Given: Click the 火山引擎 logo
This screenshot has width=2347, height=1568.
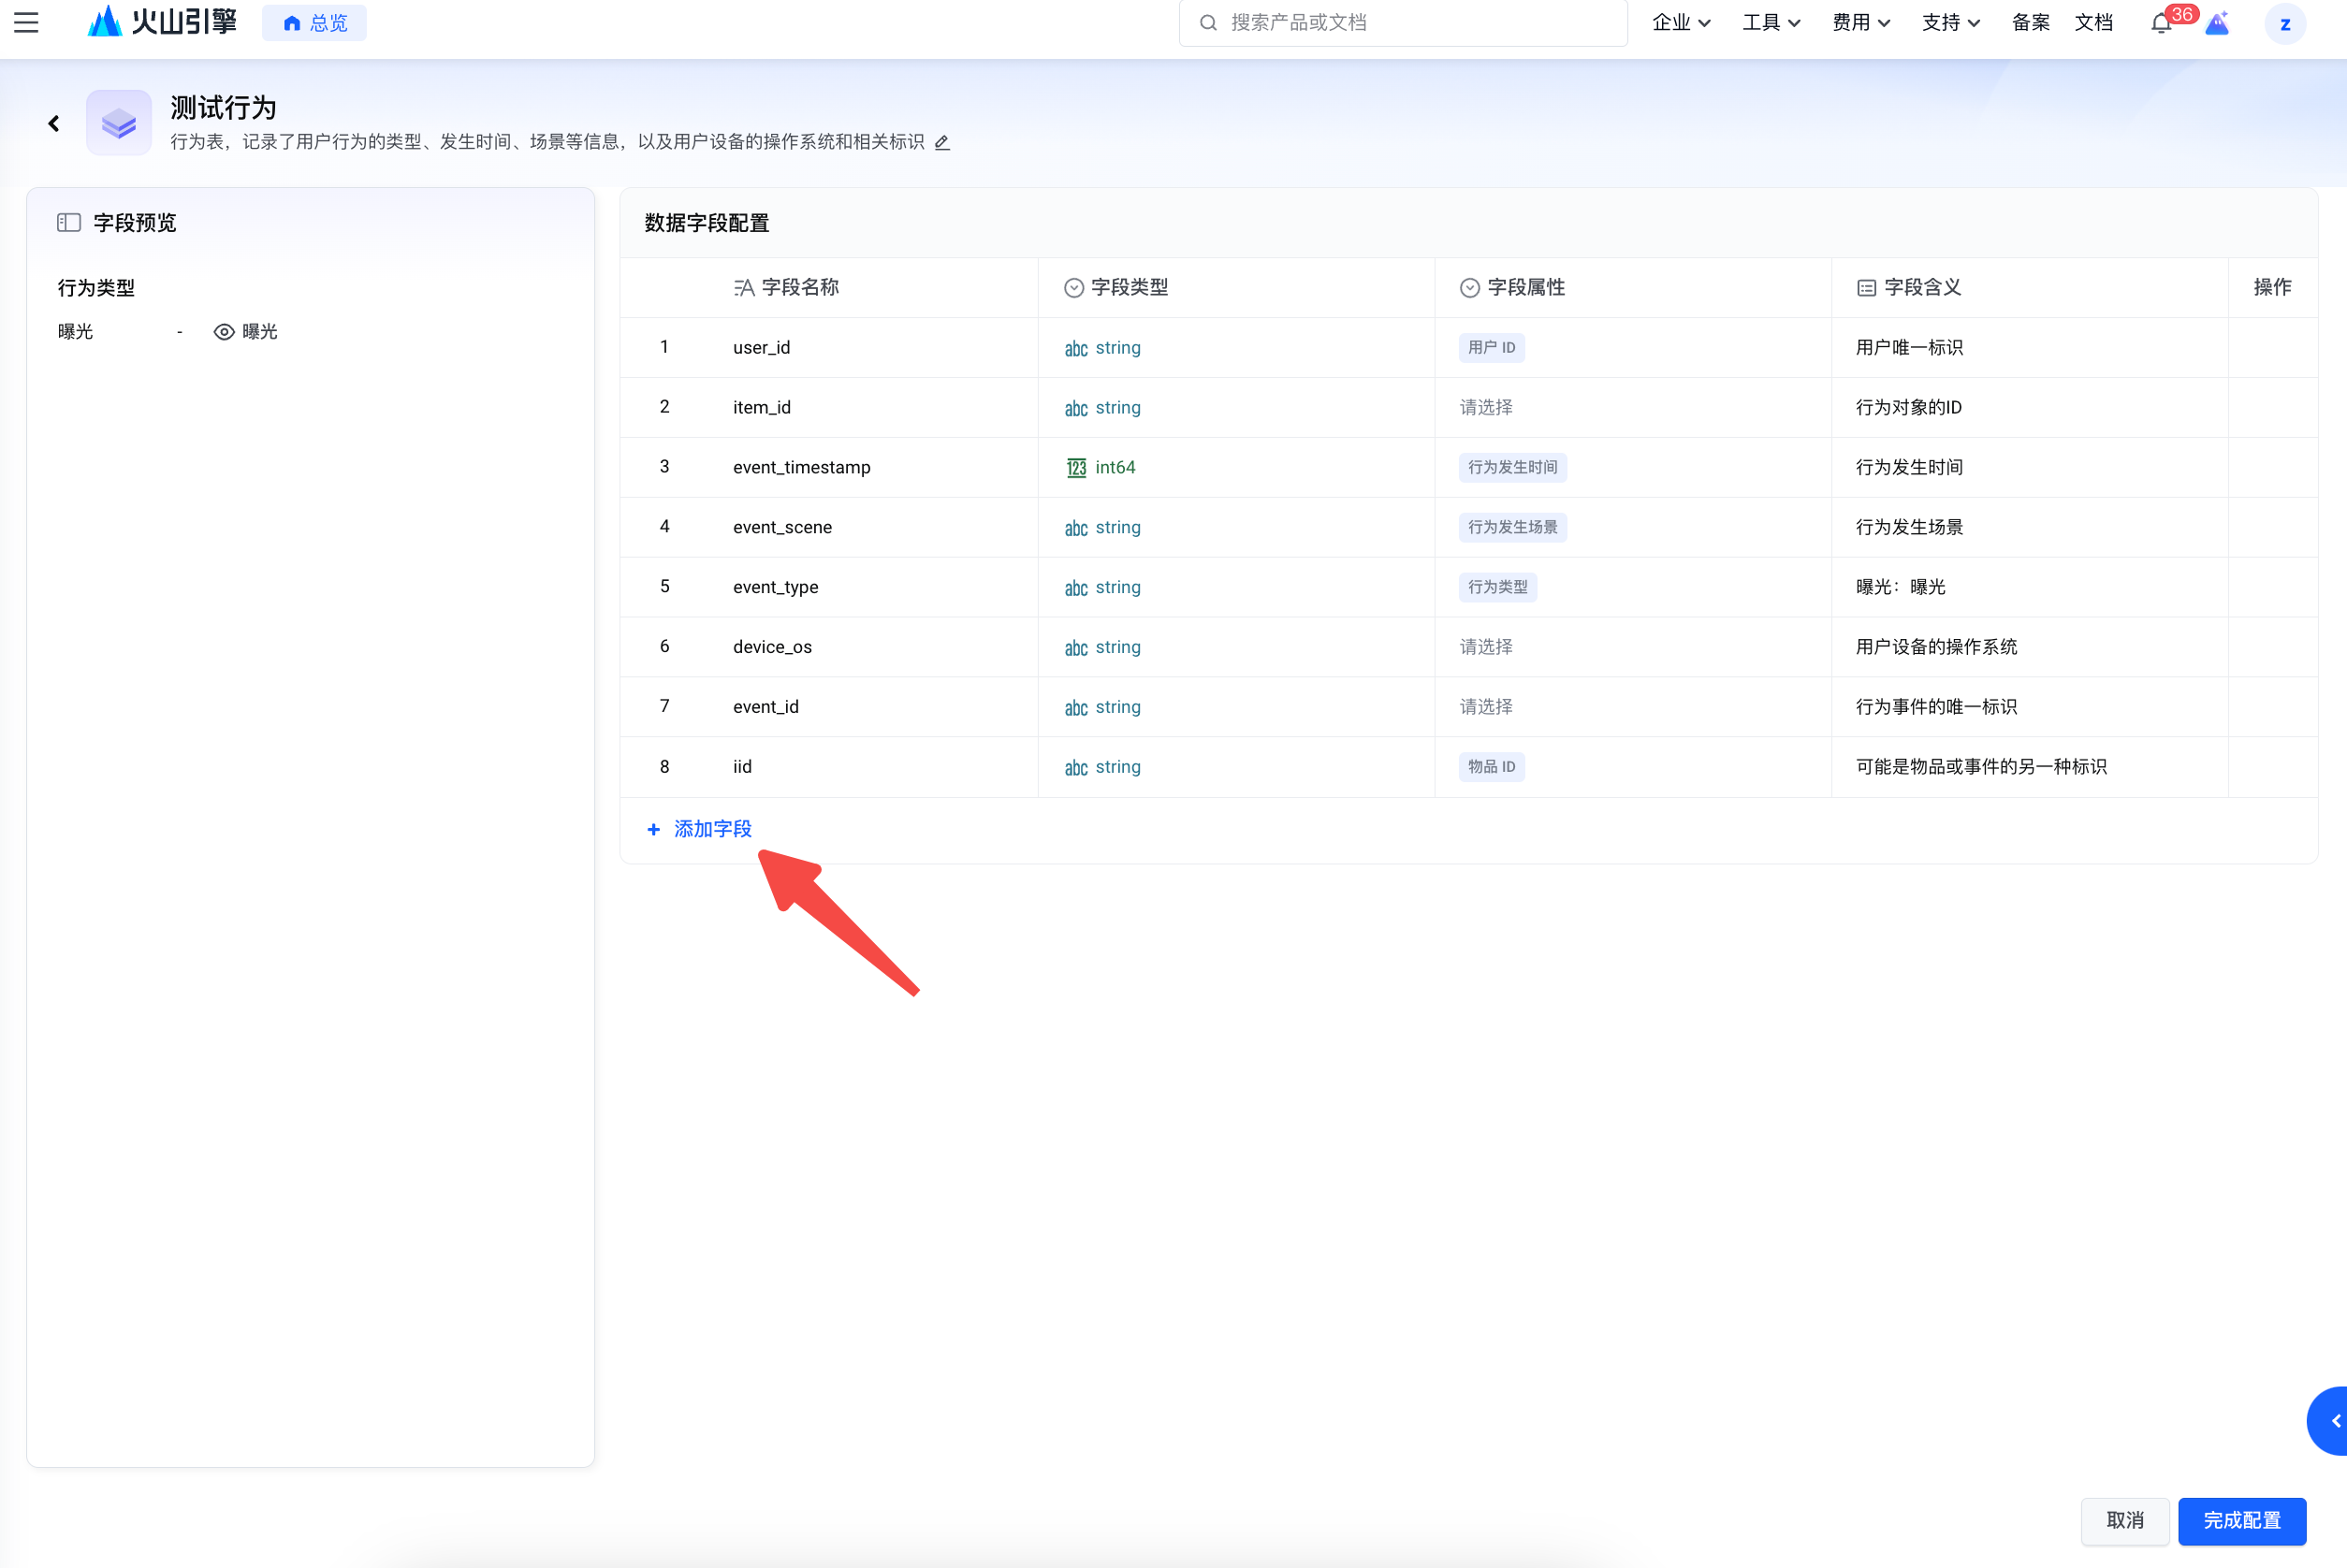Looking at the screenshot, I should (162, 22).
